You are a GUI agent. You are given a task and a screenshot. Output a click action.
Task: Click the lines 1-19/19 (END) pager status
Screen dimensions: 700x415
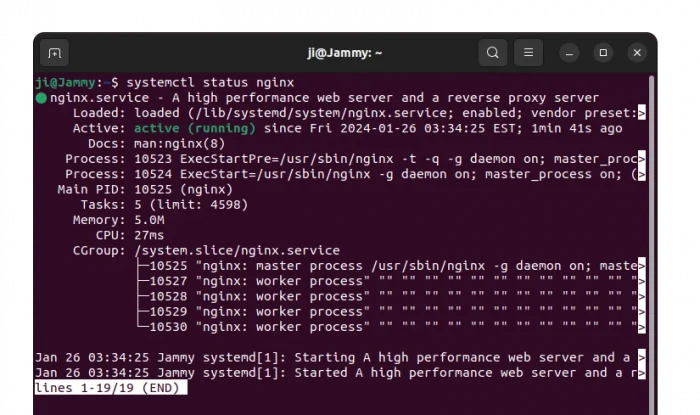110,388
